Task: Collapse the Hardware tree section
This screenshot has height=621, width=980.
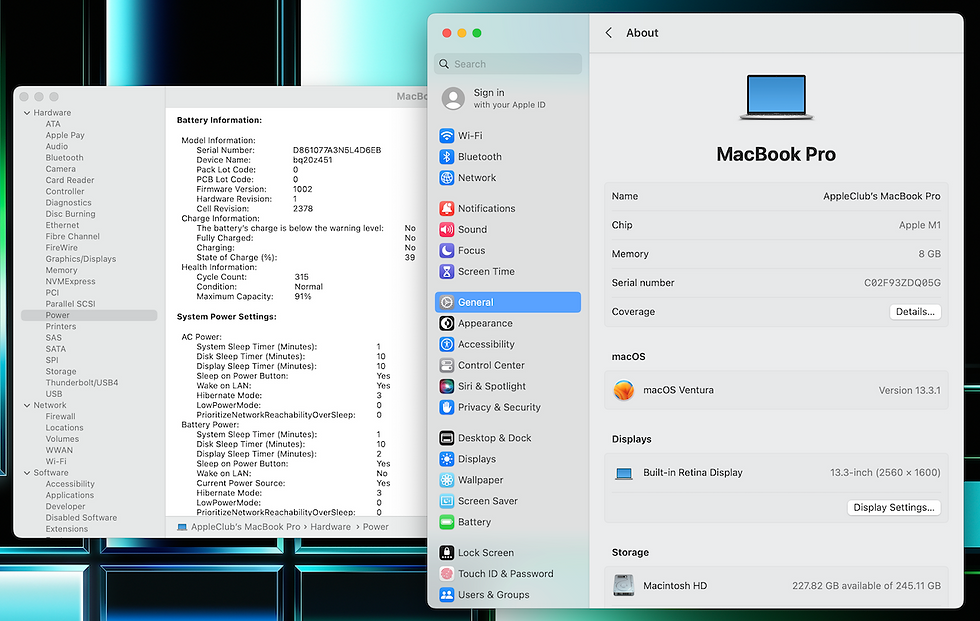Action: (27, 113)
